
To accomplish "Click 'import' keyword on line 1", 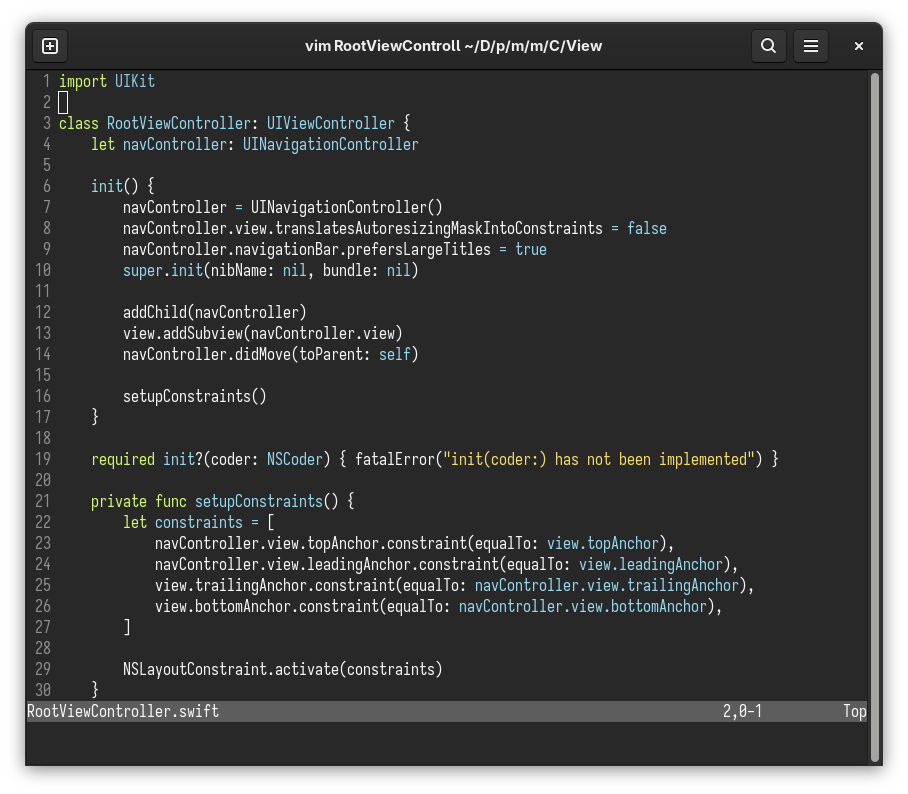I will 83,81.
